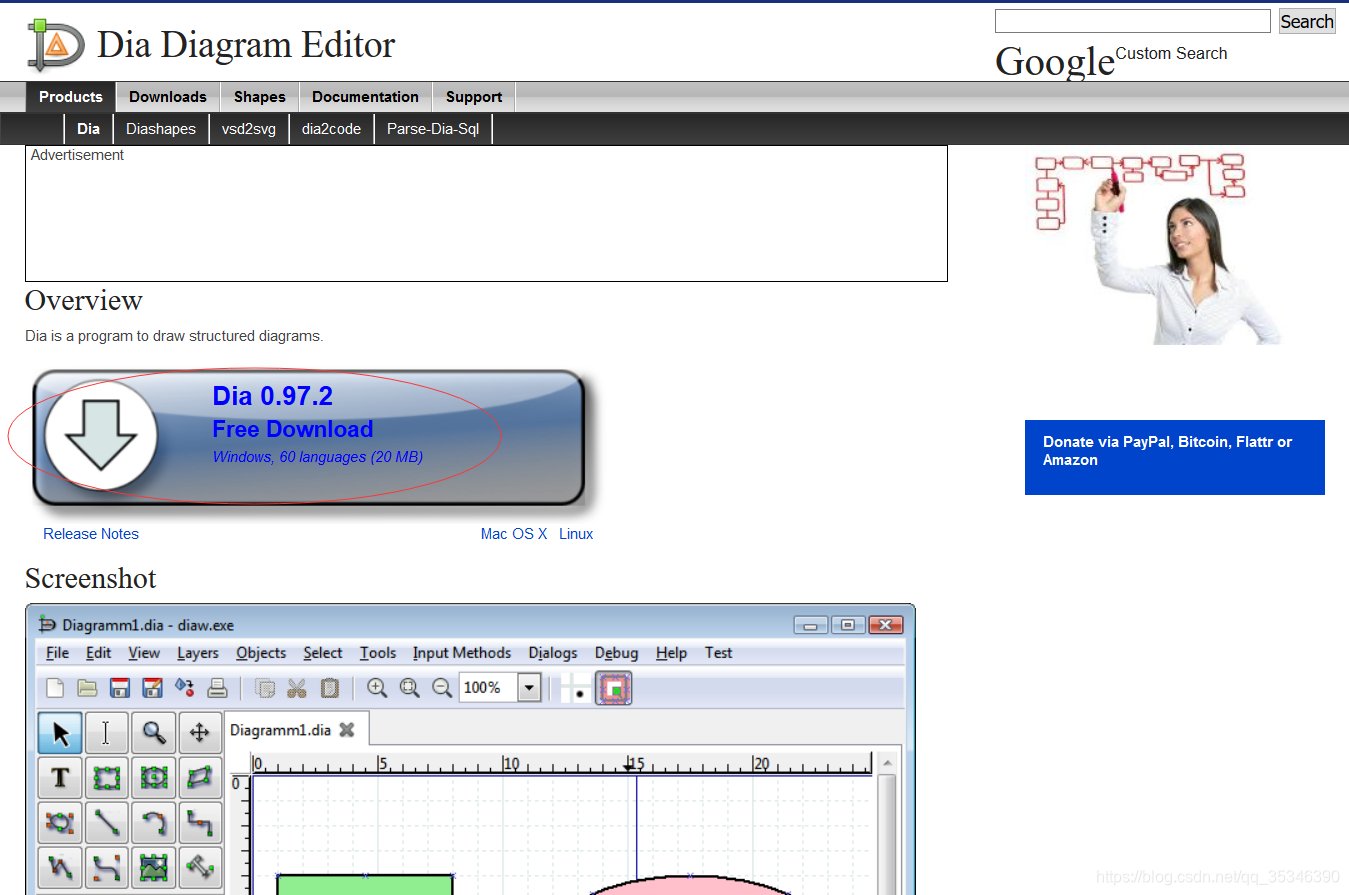Click the scroll-up arrow on diagram scrollbar
This screenshot has width=1349, height=895.
tap(886, 763)
